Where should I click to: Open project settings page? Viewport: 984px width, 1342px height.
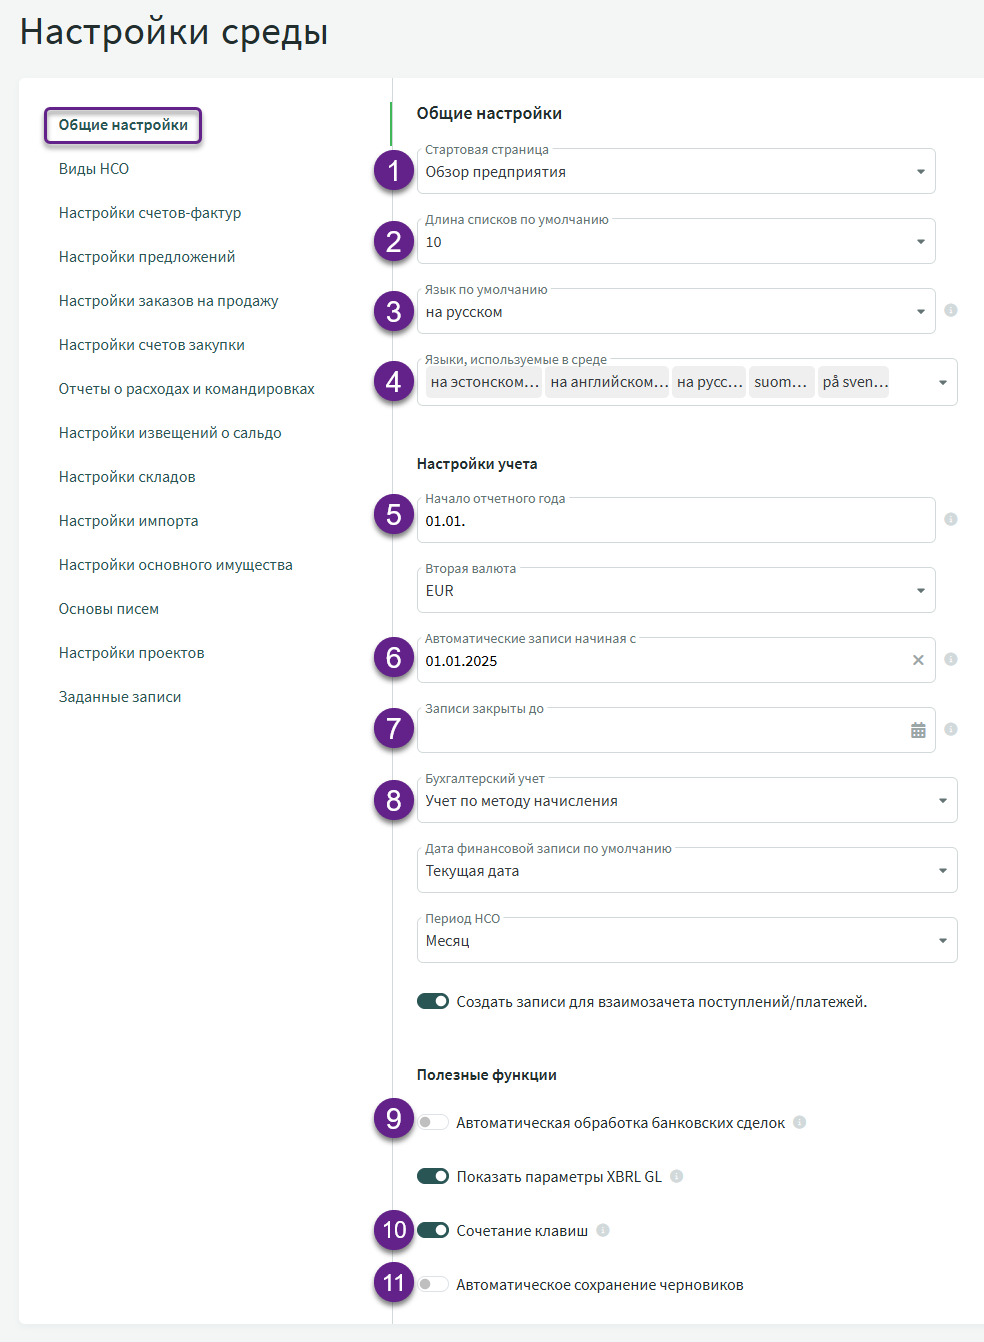click(132, 653)
